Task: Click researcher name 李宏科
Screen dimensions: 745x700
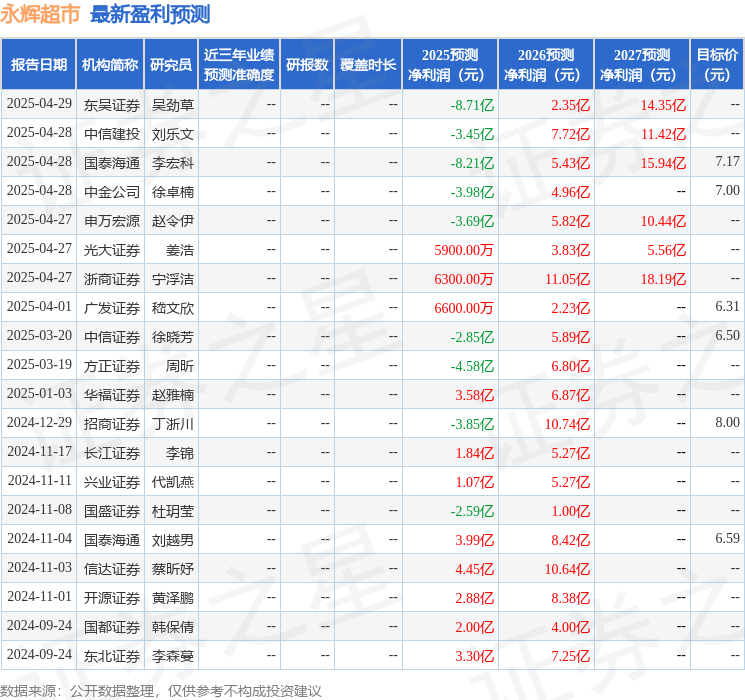Action: (x=172, y=163)
